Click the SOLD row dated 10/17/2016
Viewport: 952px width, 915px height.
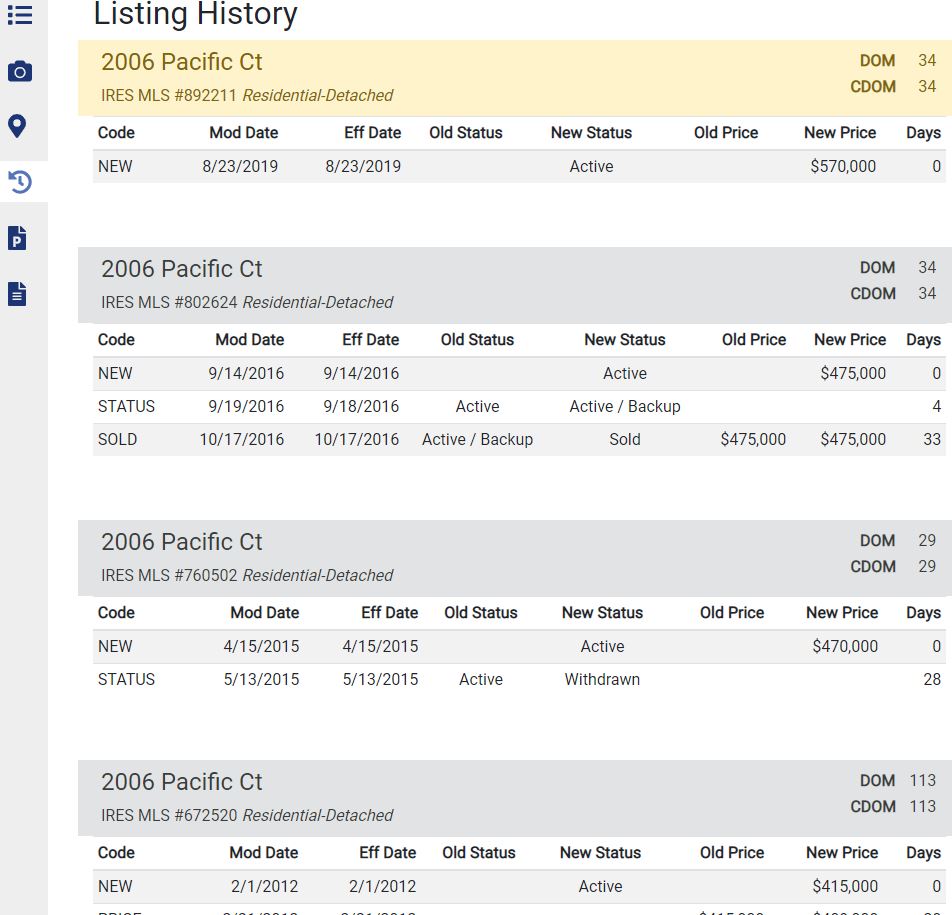coord(518,439)
